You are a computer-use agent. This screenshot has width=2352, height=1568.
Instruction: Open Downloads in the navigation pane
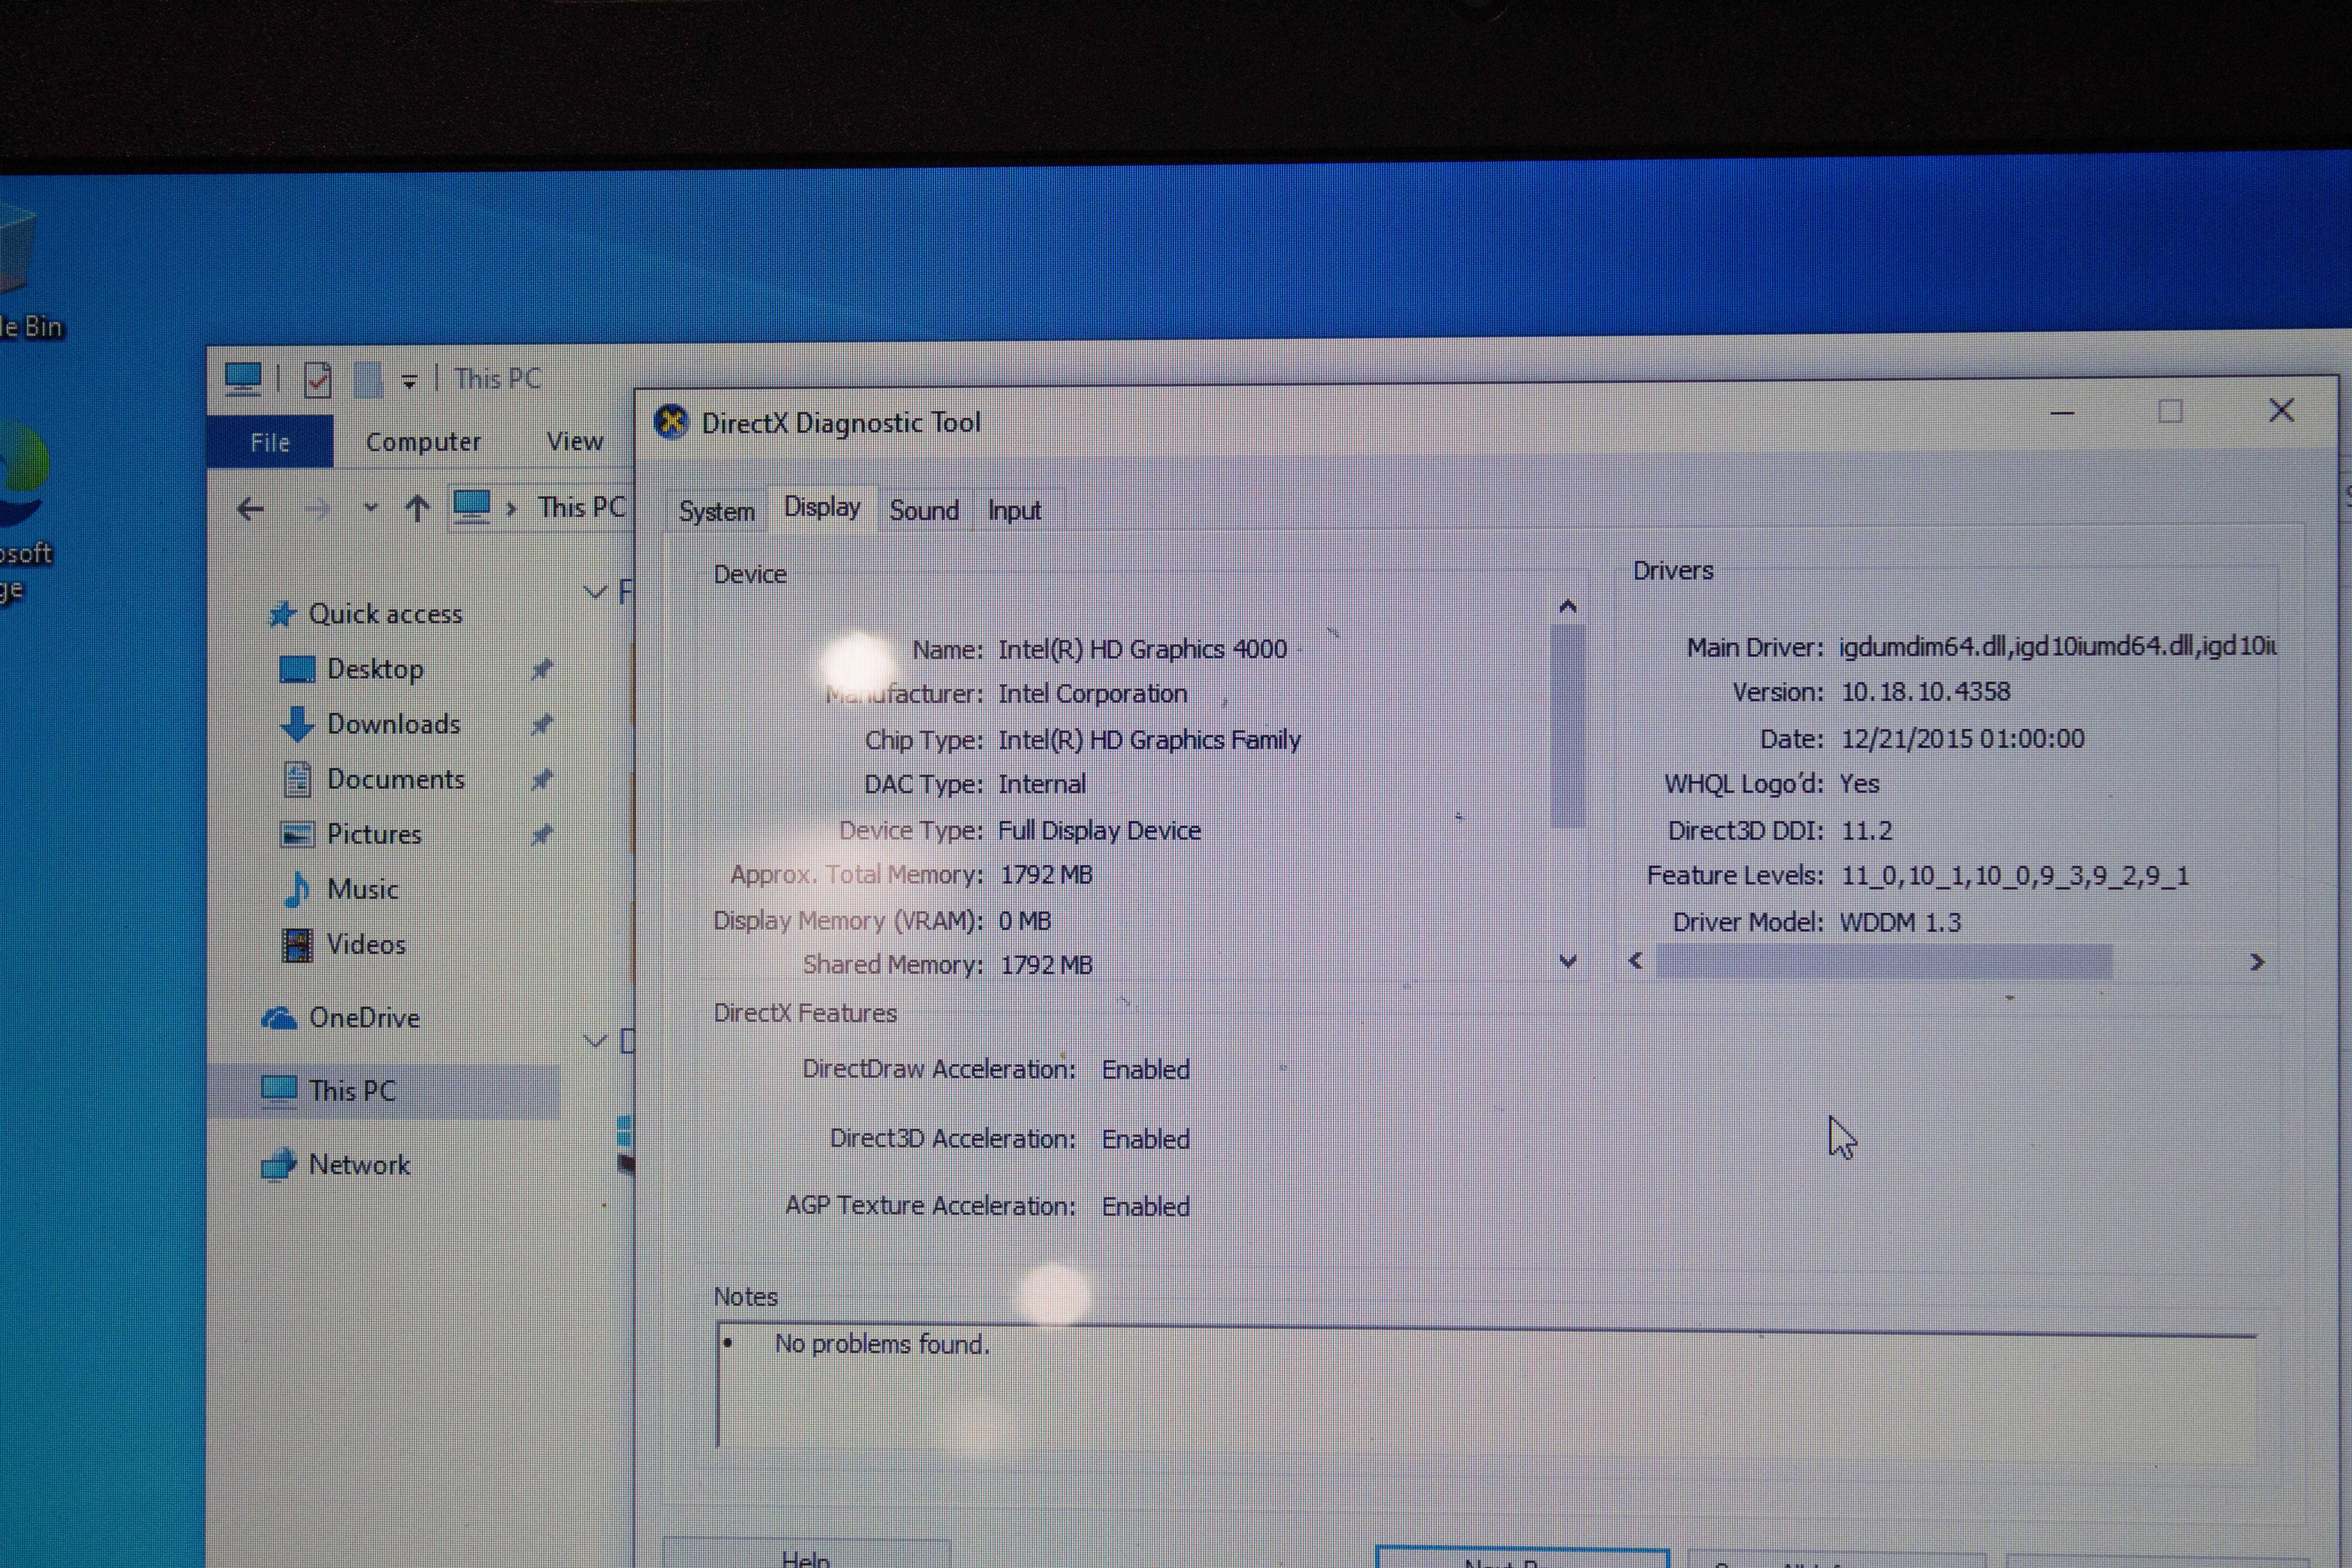click(394, 724)
